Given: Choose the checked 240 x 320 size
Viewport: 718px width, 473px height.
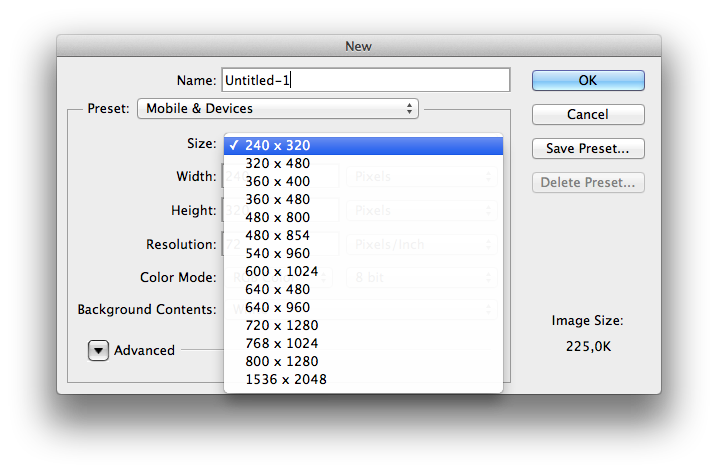Looking at the screenshot, I should coord(364,146).
